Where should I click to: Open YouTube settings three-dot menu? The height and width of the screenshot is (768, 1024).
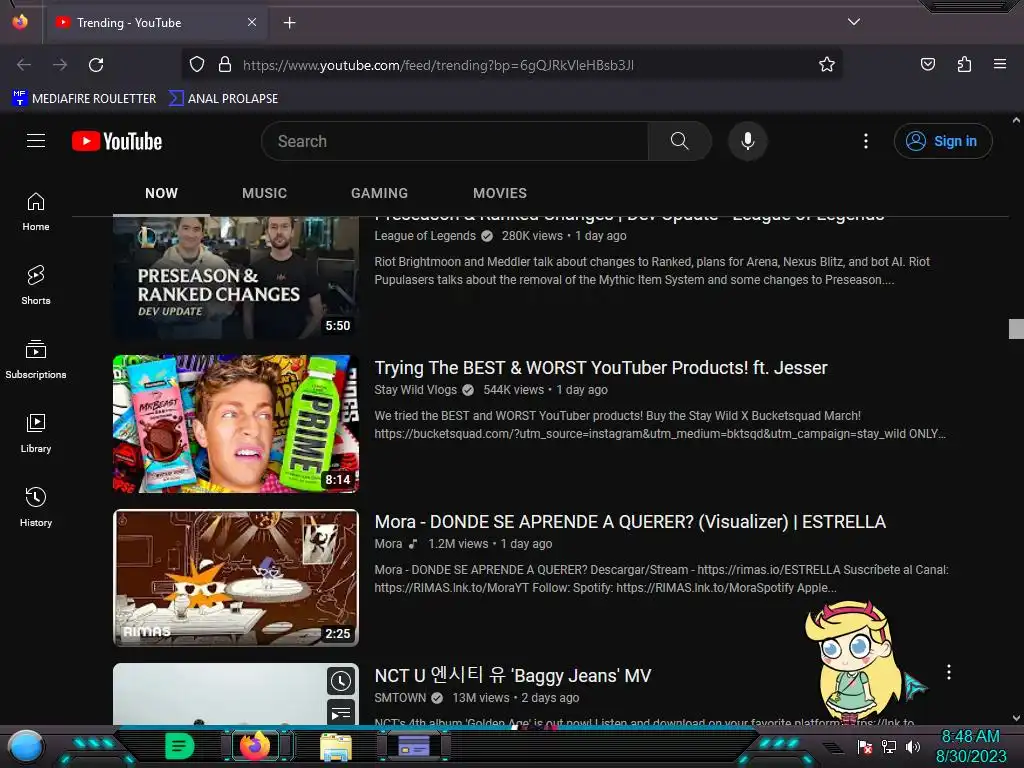click(866, 141)
